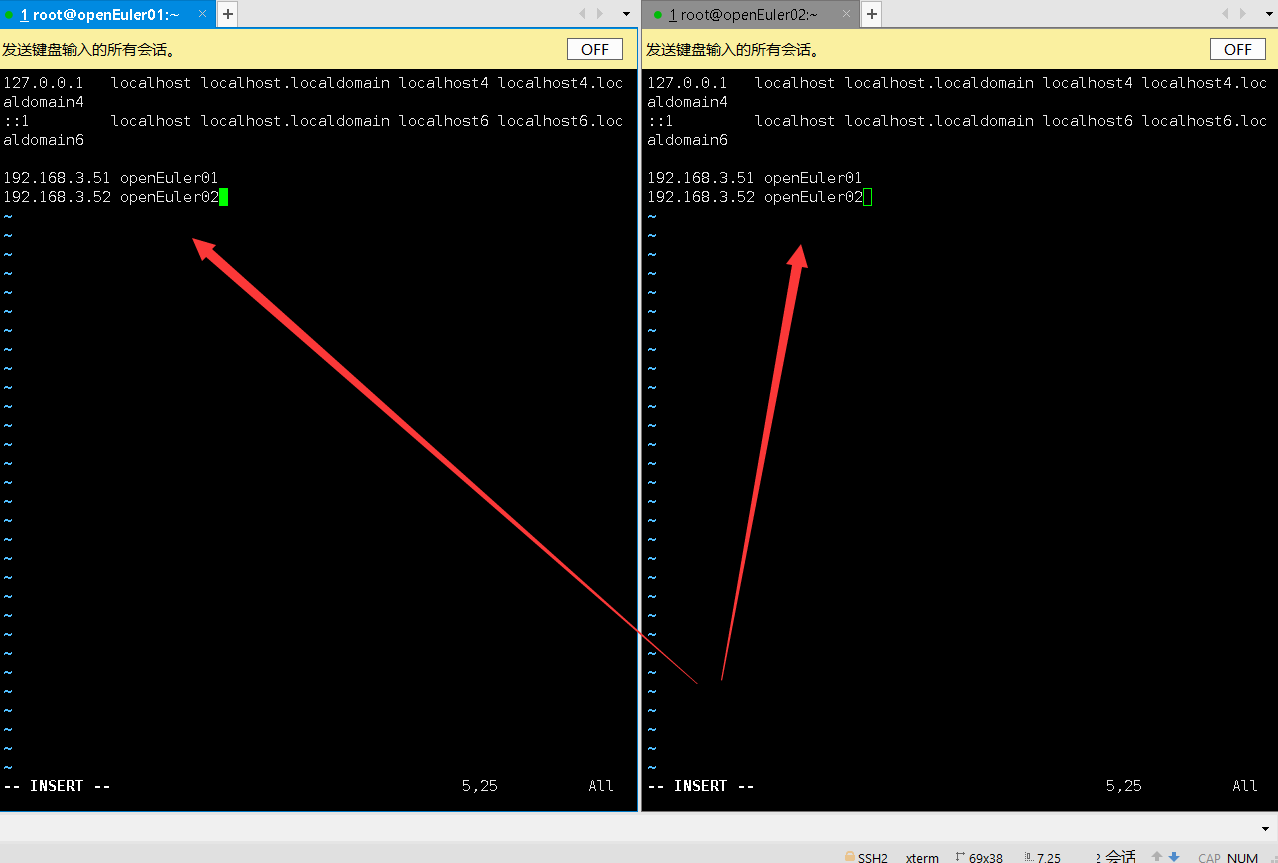Click the 69x38 terminal size indicator
The width and height of the screenshot is (1278, 863).
coord(979,858)
